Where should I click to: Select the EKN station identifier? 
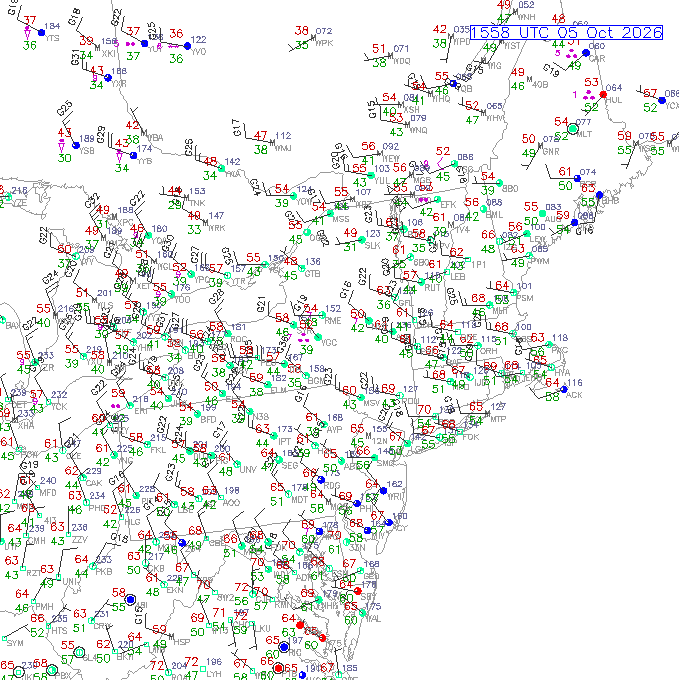tap(174, 590)
